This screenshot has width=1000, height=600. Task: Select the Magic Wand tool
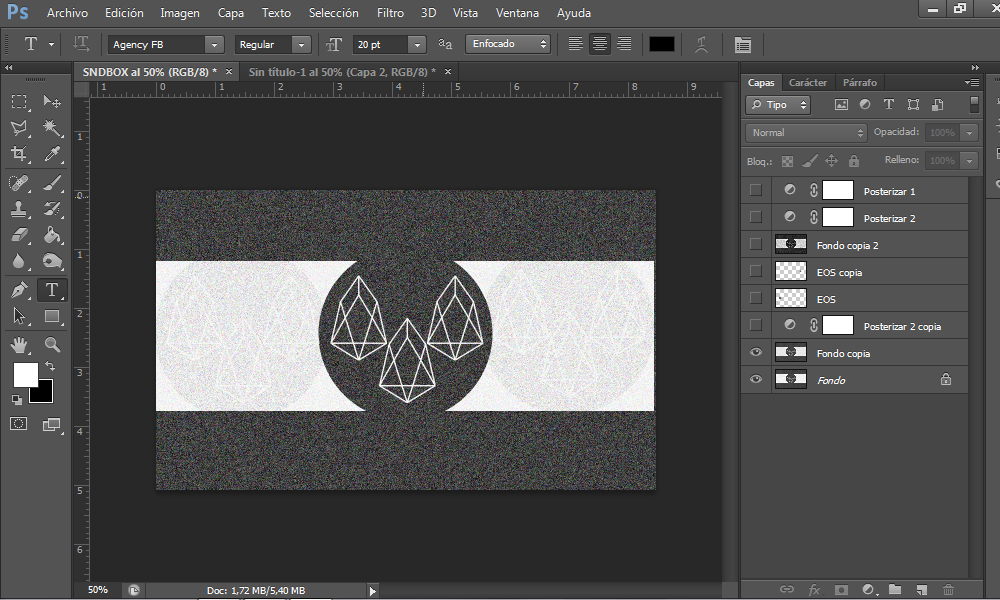coord(52,128)
